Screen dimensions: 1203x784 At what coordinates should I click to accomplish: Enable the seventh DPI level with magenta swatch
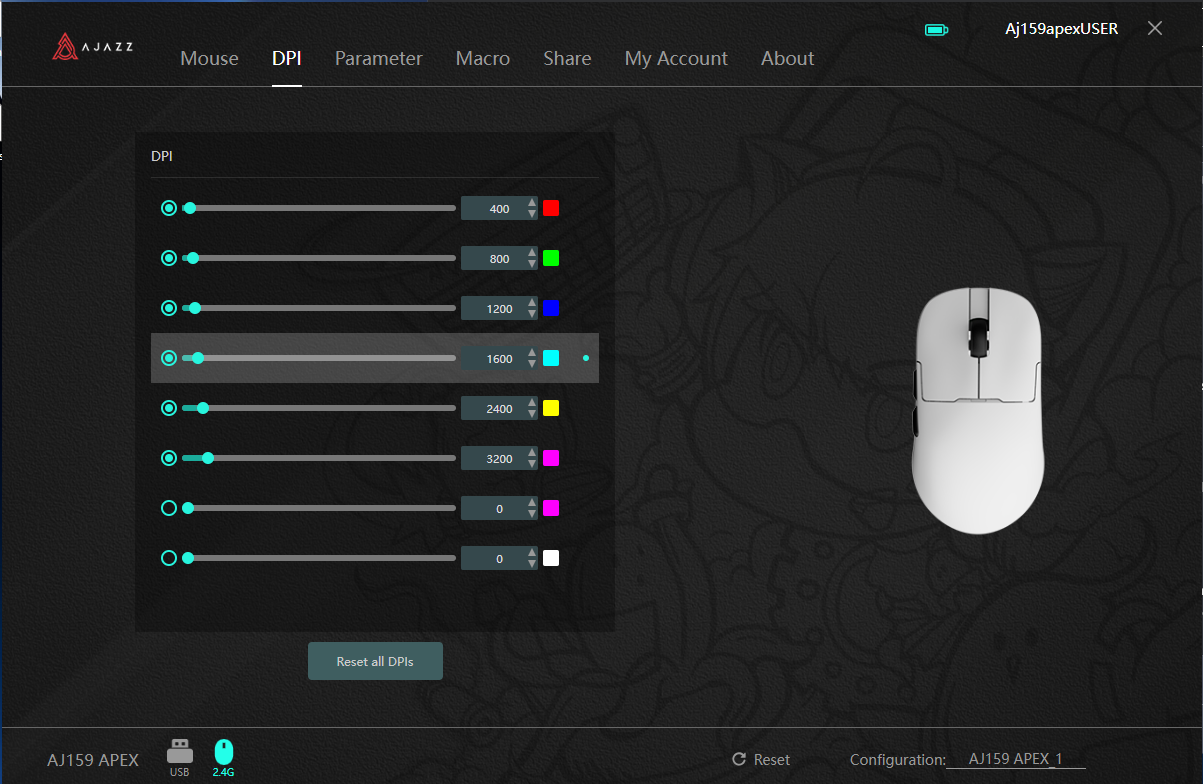(x=169, y=508)
